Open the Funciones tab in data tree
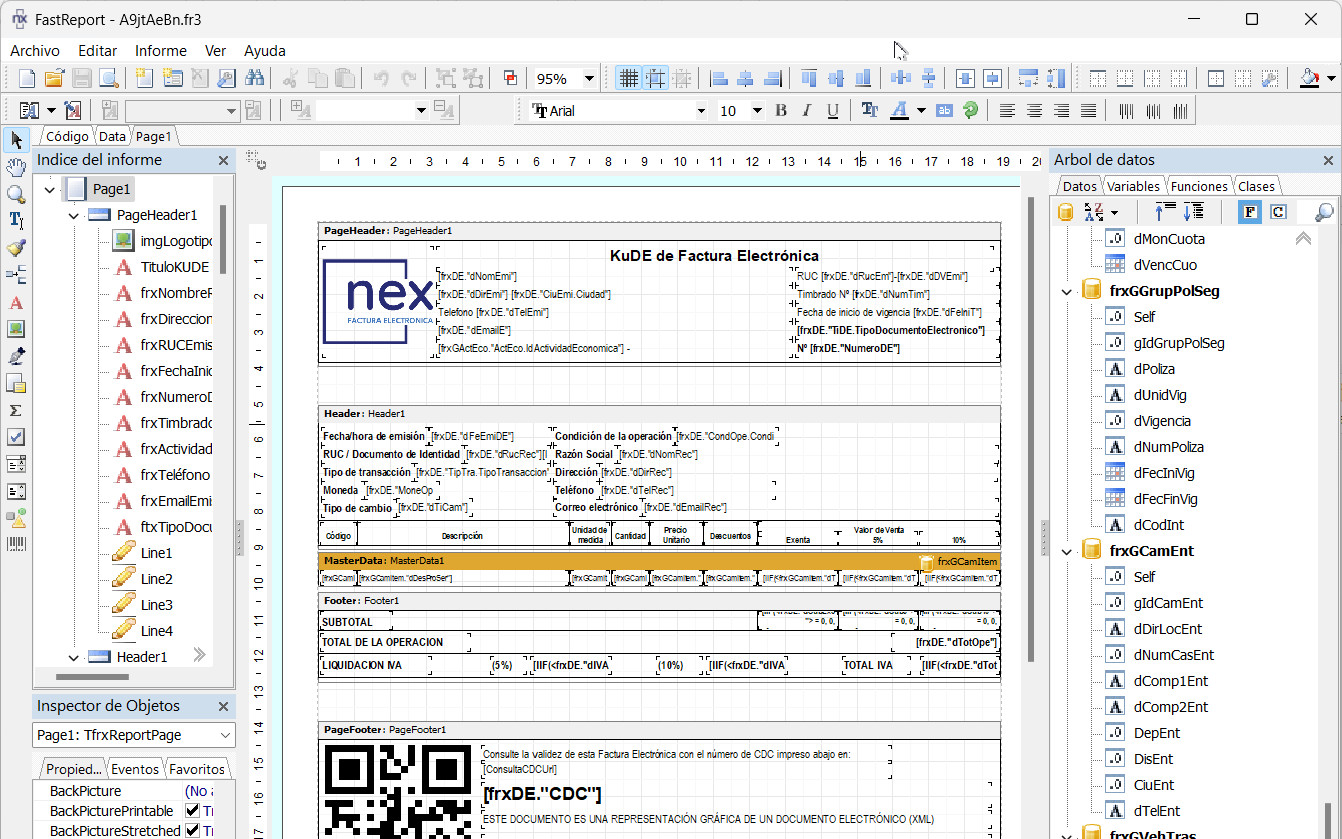This screenshot has height=839, width=1342. point(1199,186)
